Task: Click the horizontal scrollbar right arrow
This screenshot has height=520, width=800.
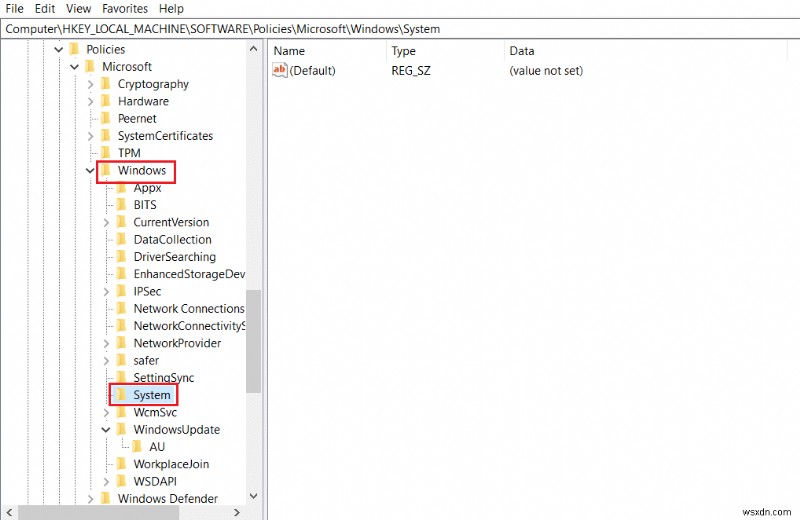Action: 237,512
